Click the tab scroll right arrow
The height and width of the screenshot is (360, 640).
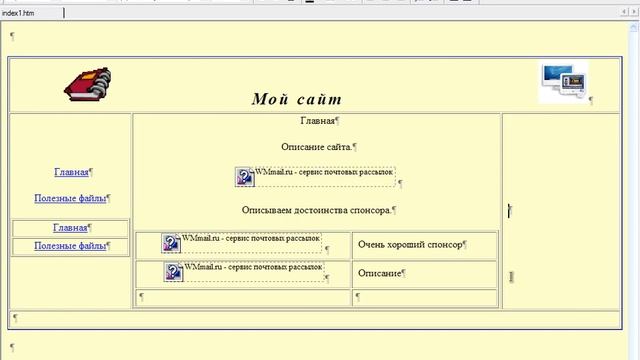(634, 12)
